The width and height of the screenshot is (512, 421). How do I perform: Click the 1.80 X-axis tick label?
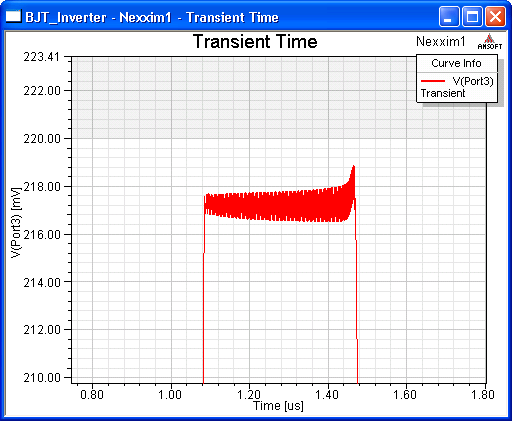(x=483, y=395)
